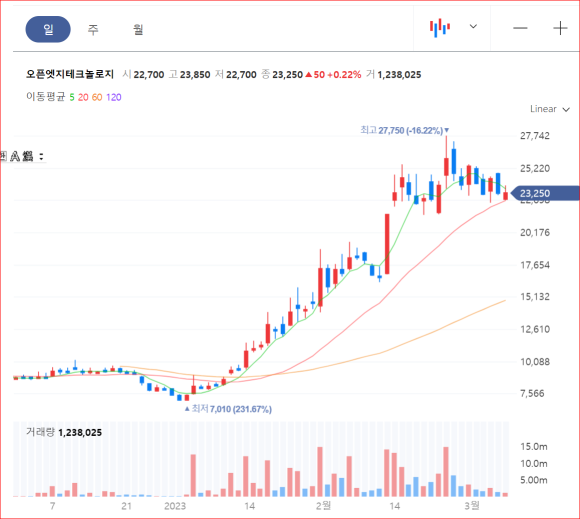Toggle the 20-day moving average
The image size is (580, 519).
click(83, 97)
